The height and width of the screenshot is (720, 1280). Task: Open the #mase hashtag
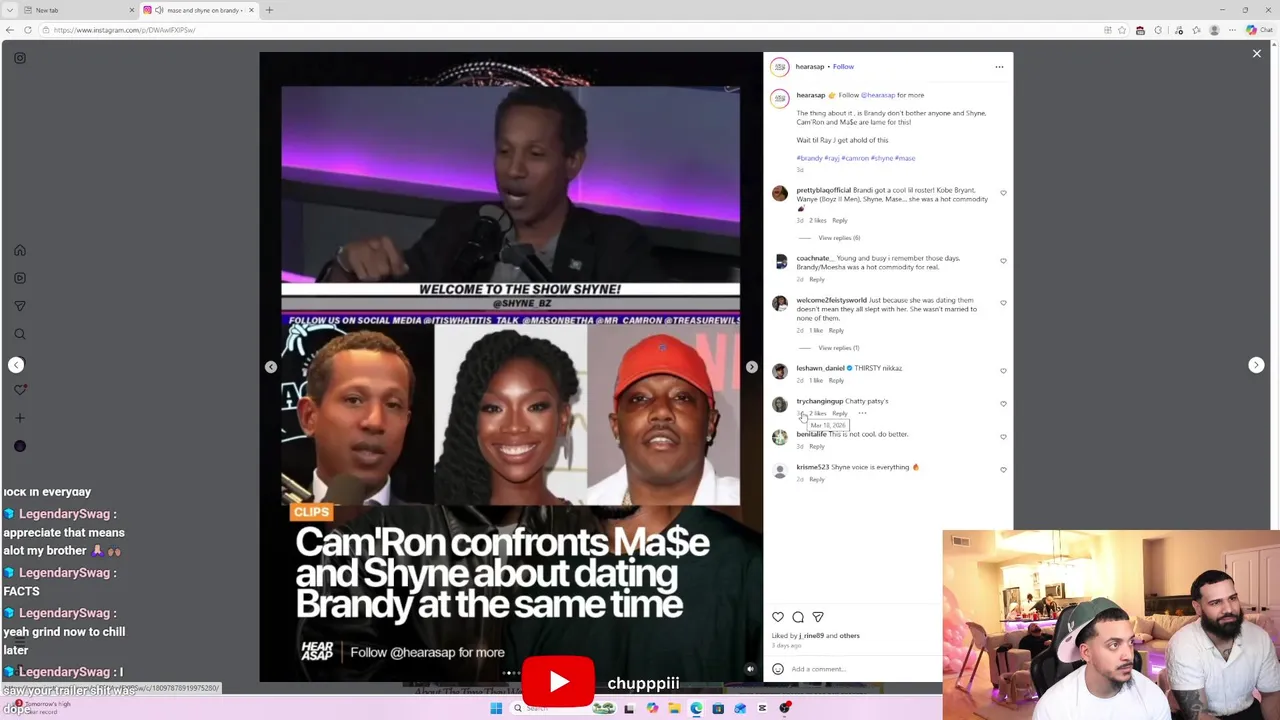(905, 158)
